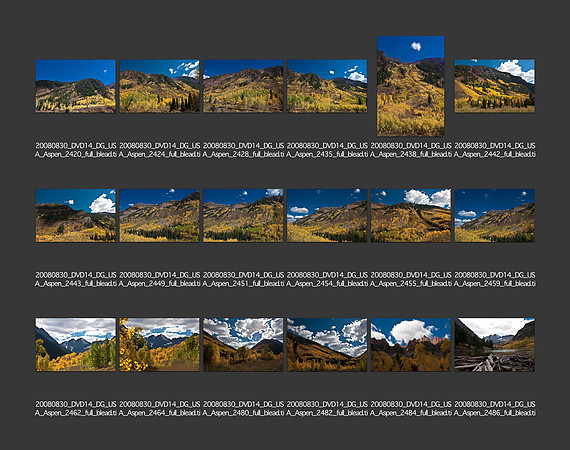This screenshot has width=570, height=450.
Task: Select the vertical Aspen_2438 thumbnail
Action: coord(411,86)
